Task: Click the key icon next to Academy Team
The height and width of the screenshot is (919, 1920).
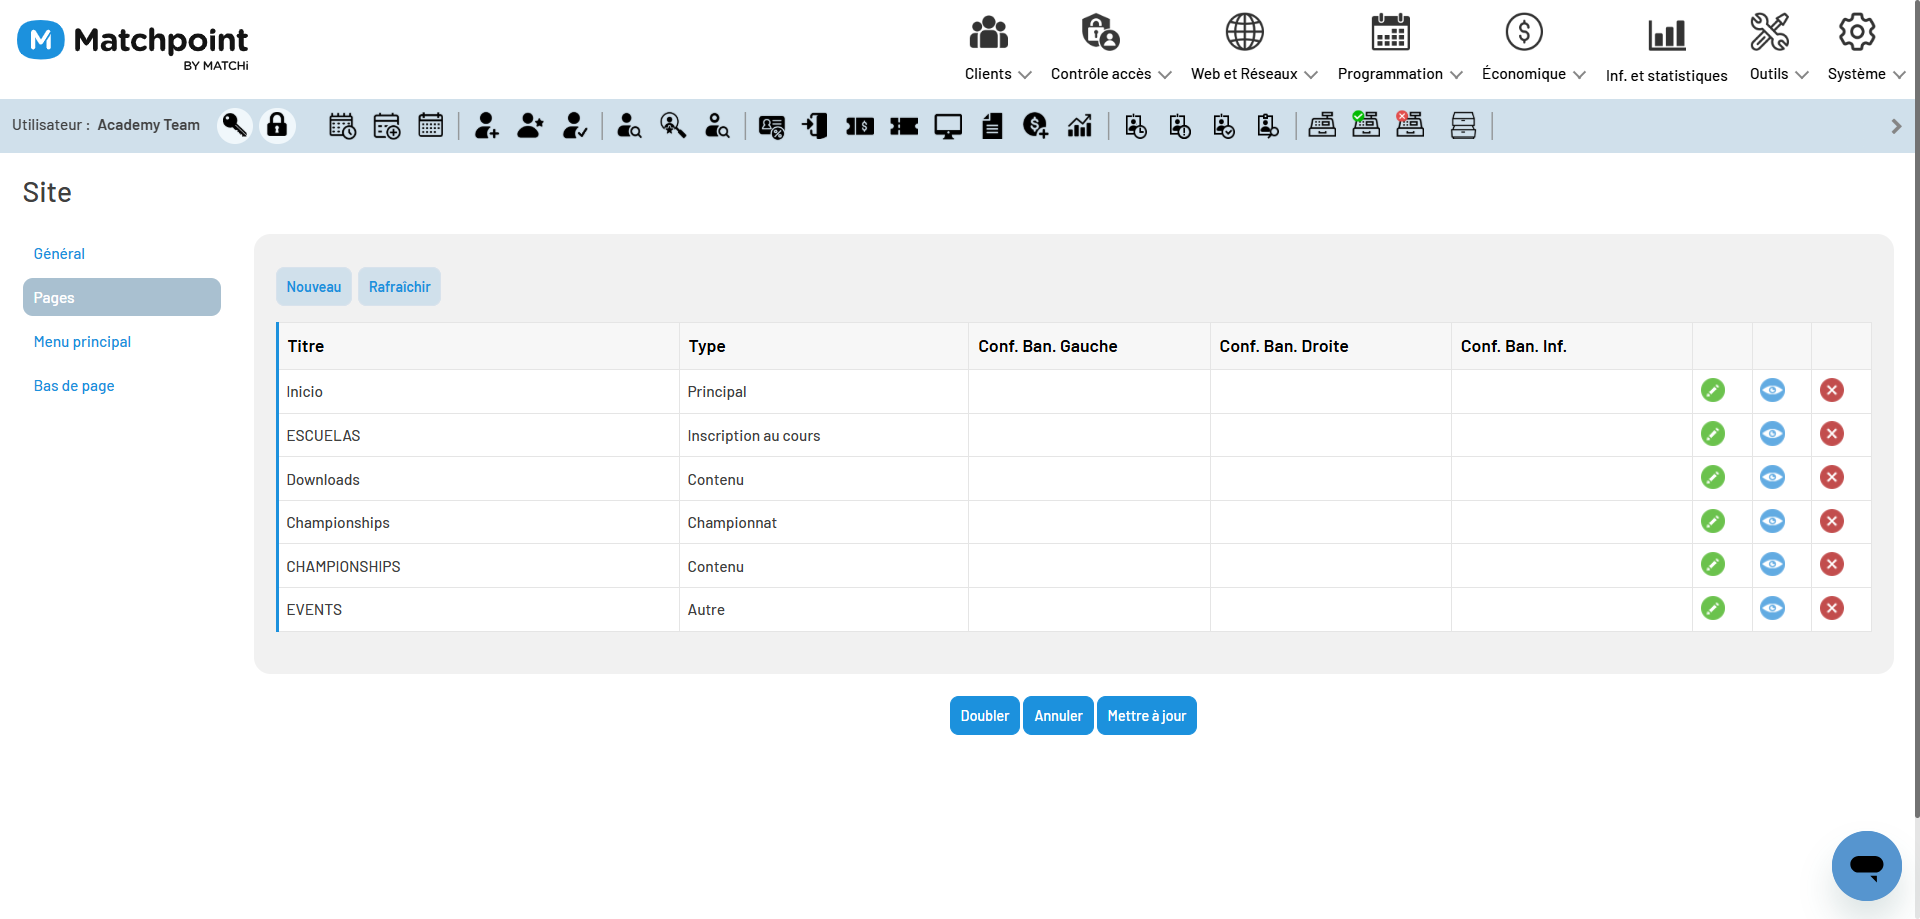Action: (x=235, y=125)
